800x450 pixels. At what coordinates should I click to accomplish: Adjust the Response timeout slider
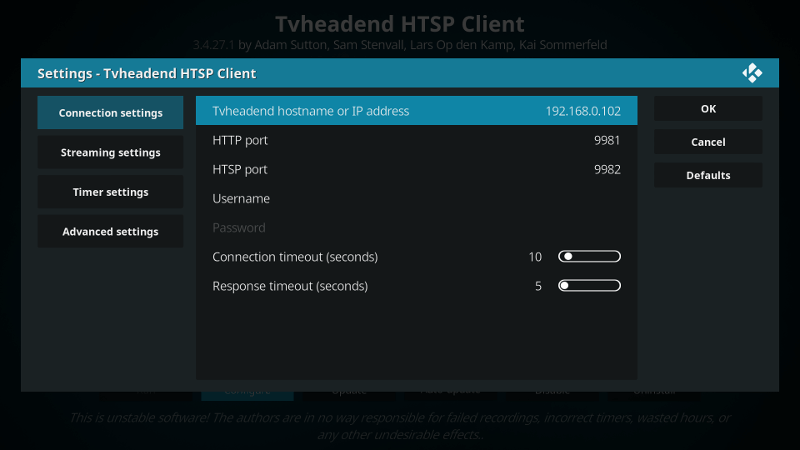(589, 286)
